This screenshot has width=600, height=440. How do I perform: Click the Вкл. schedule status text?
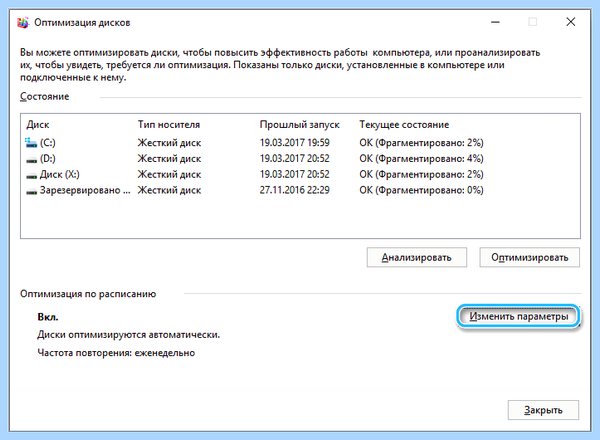[48, 317]
